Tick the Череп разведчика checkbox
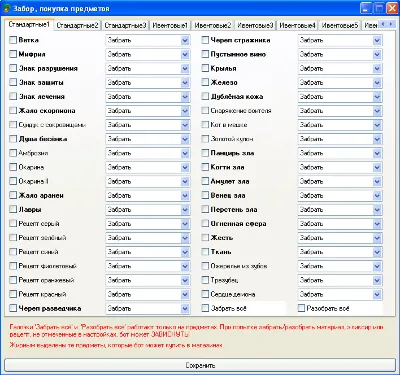Screen dimensions: 400x375 13,308
